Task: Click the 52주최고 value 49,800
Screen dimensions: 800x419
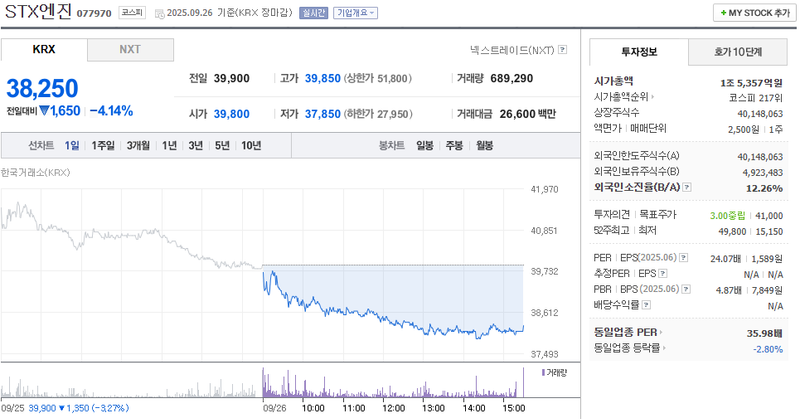Action: click(x=732, y=232)
